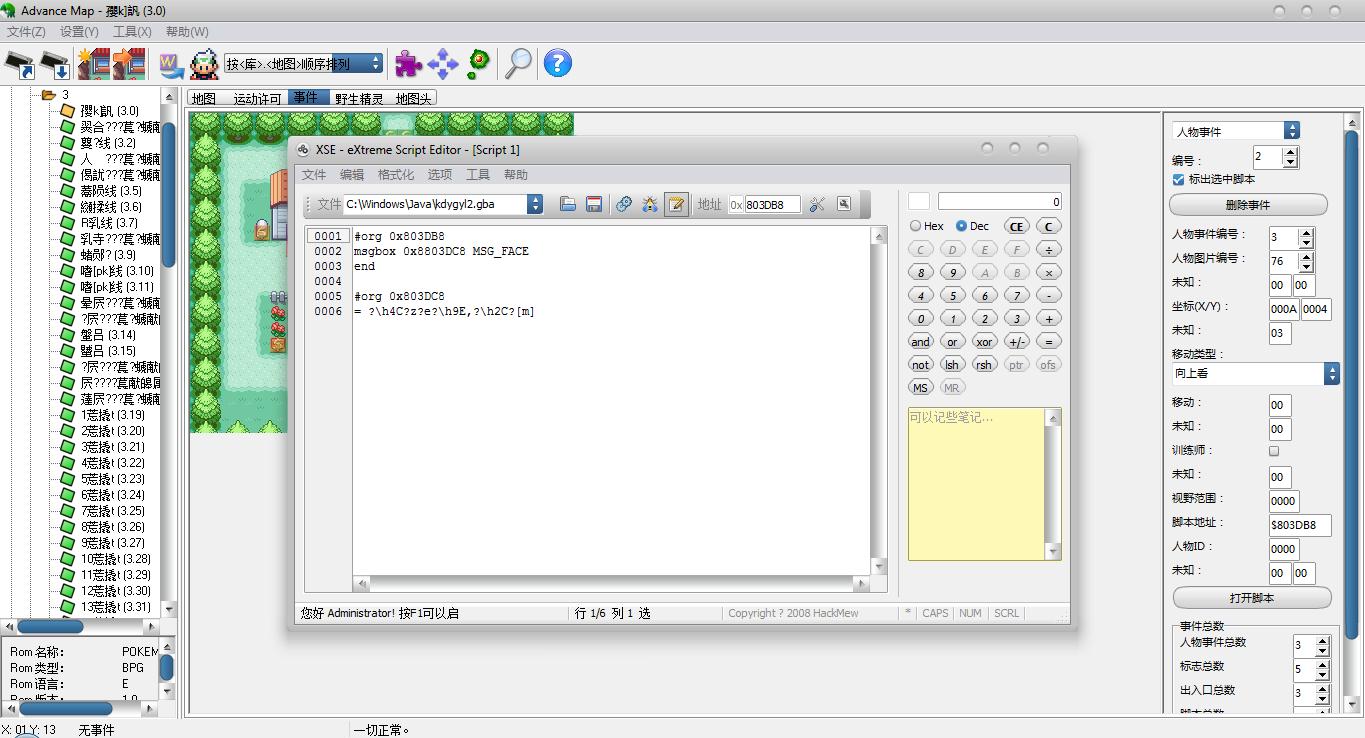The width and height of the screenshot is (1365, 738).
Task: Click the calculator equals key
Action: [x=1048, y=341]
